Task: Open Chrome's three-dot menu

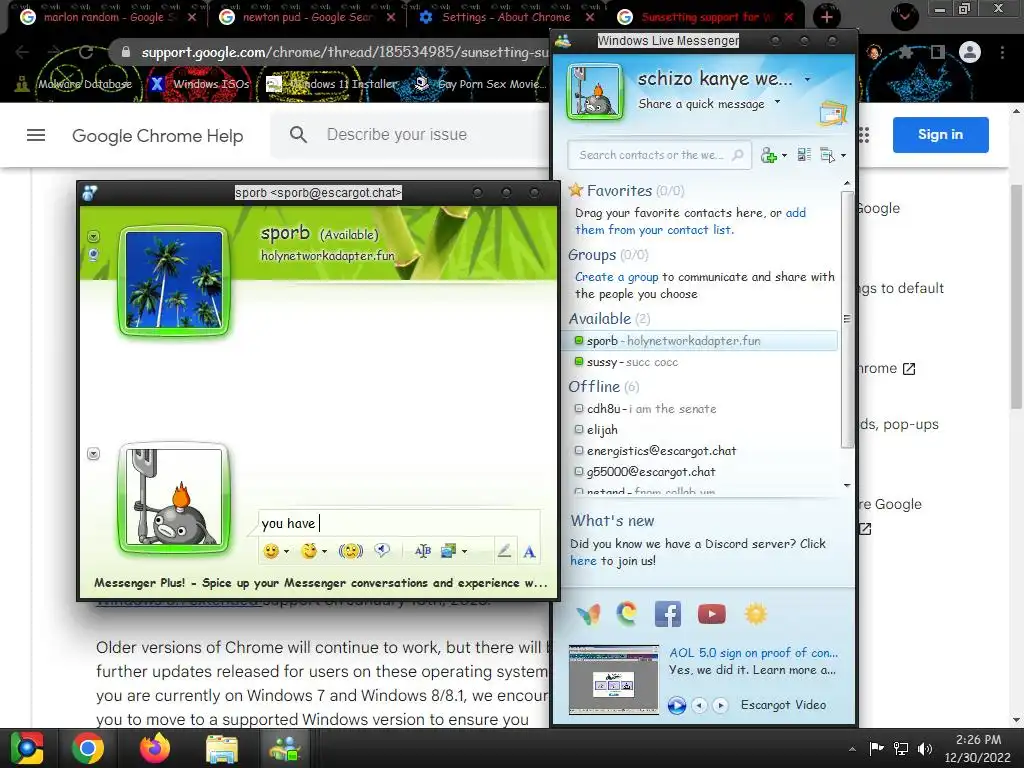Action: pos(1002,52)
